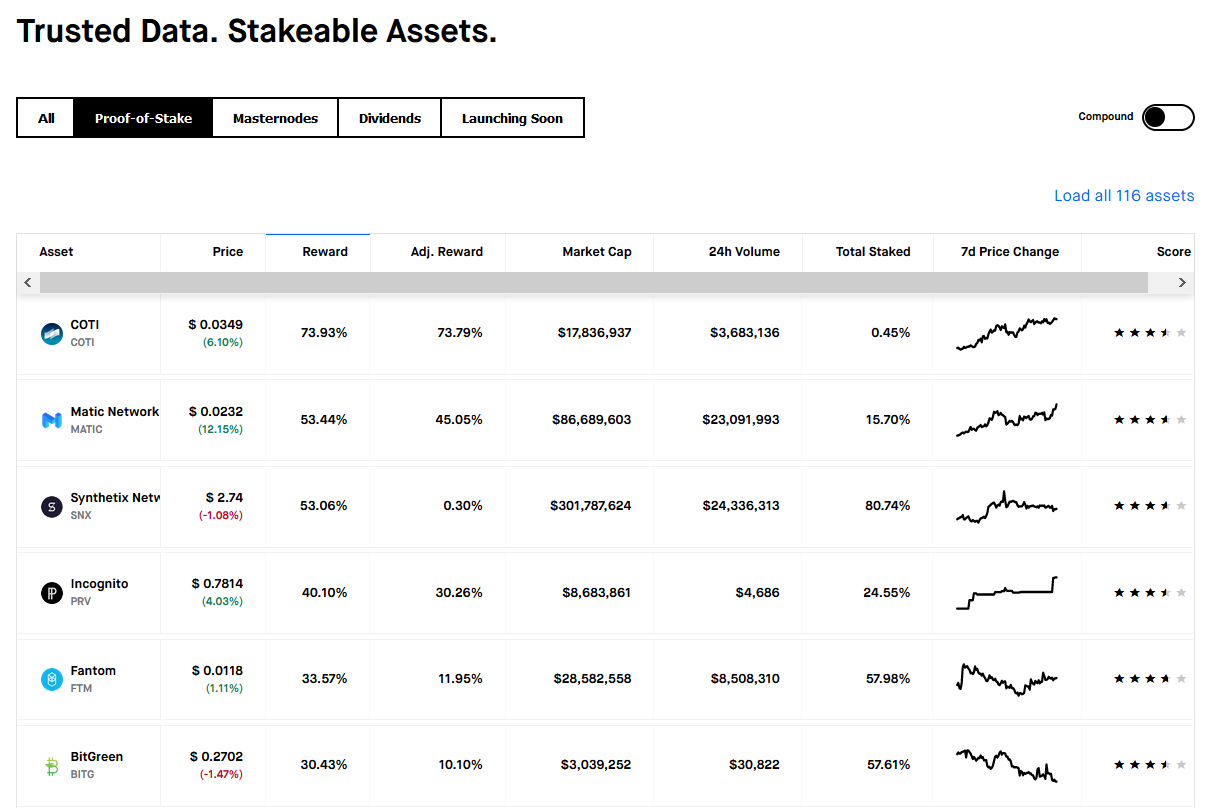Open Fantom 7d price sparkline
Screen dimensions: 1224x808
[1007, 679]
